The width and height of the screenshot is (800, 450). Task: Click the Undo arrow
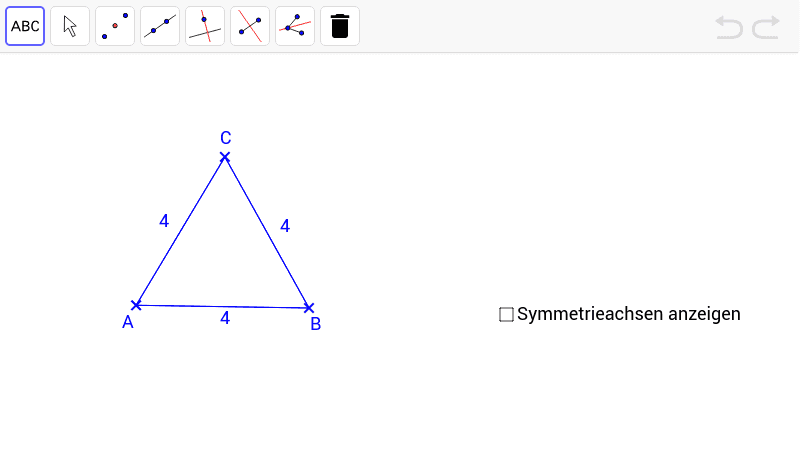coord(729,27)
